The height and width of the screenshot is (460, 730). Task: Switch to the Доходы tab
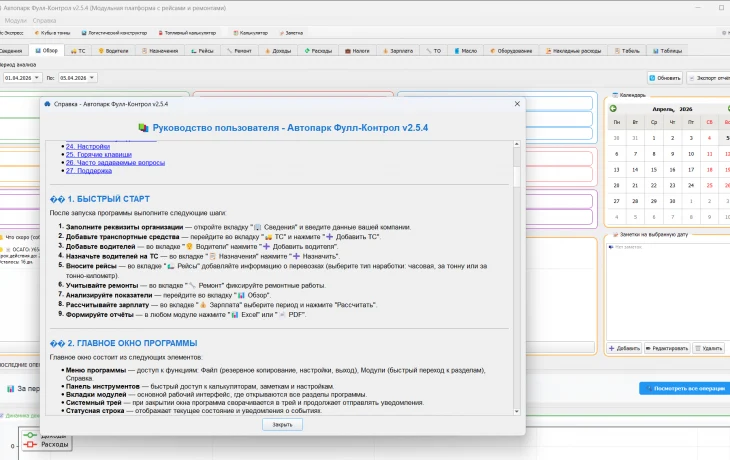tap(277, 51)
